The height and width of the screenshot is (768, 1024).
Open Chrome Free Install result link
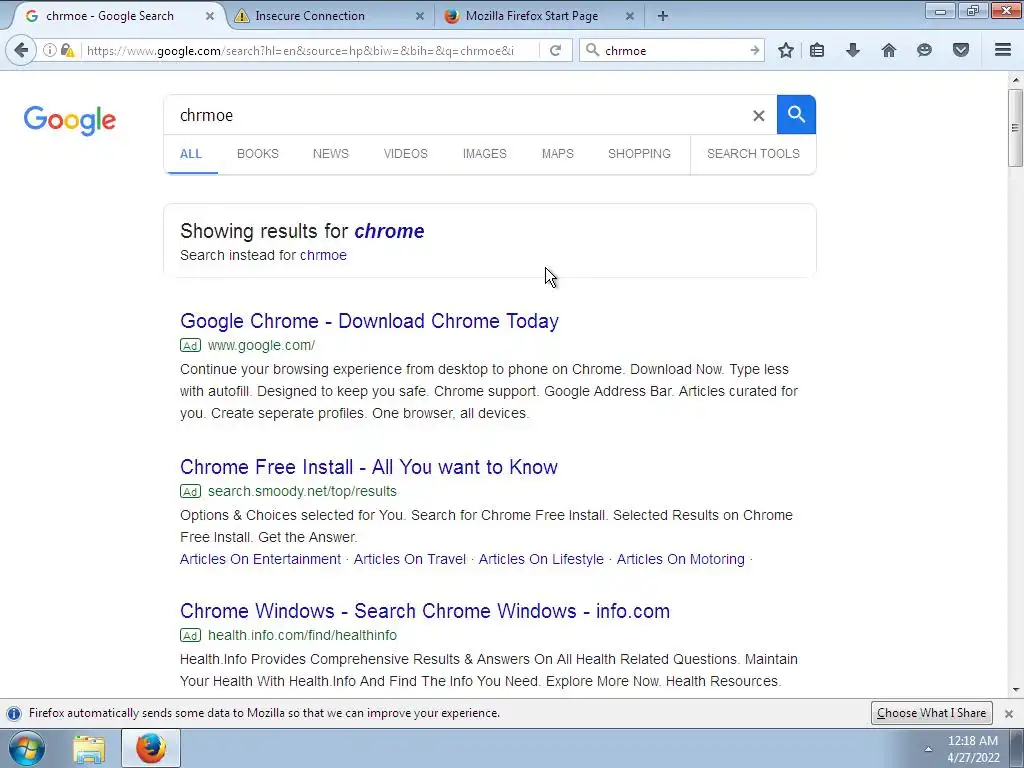tap(369, 467)
